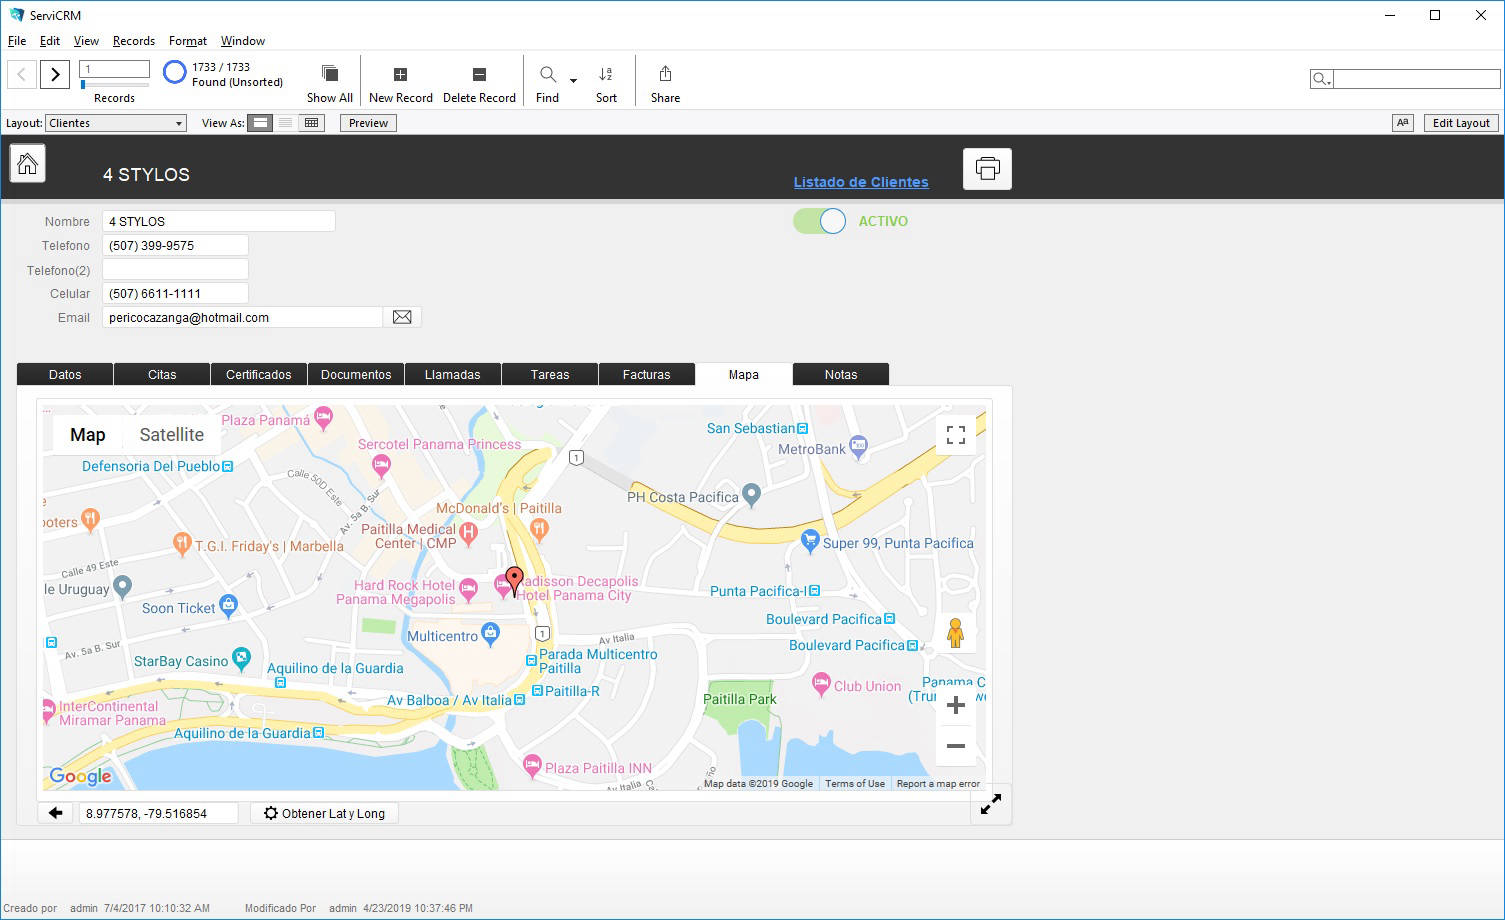Click the printer icon button
The width and height of the screenshot is (1505, 920).
click(x=987, y=168)
